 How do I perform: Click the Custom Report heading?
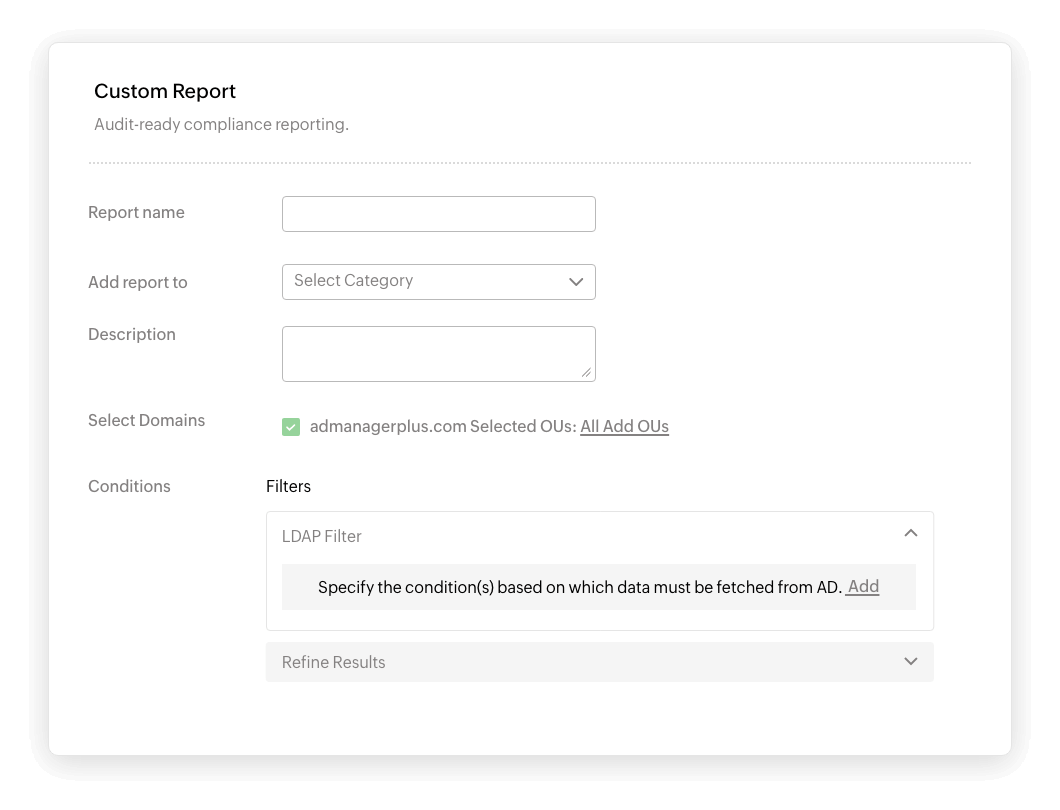tap(165, 91)
